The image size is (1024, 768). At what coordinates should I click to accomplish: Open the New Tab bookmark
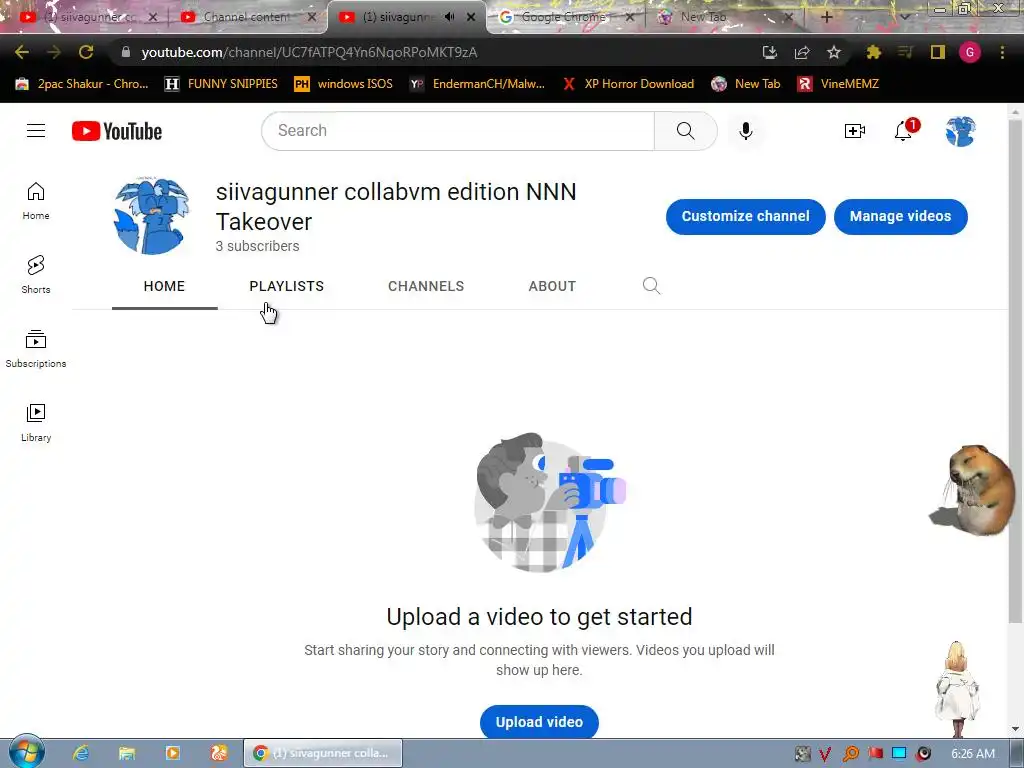(746, 84)
